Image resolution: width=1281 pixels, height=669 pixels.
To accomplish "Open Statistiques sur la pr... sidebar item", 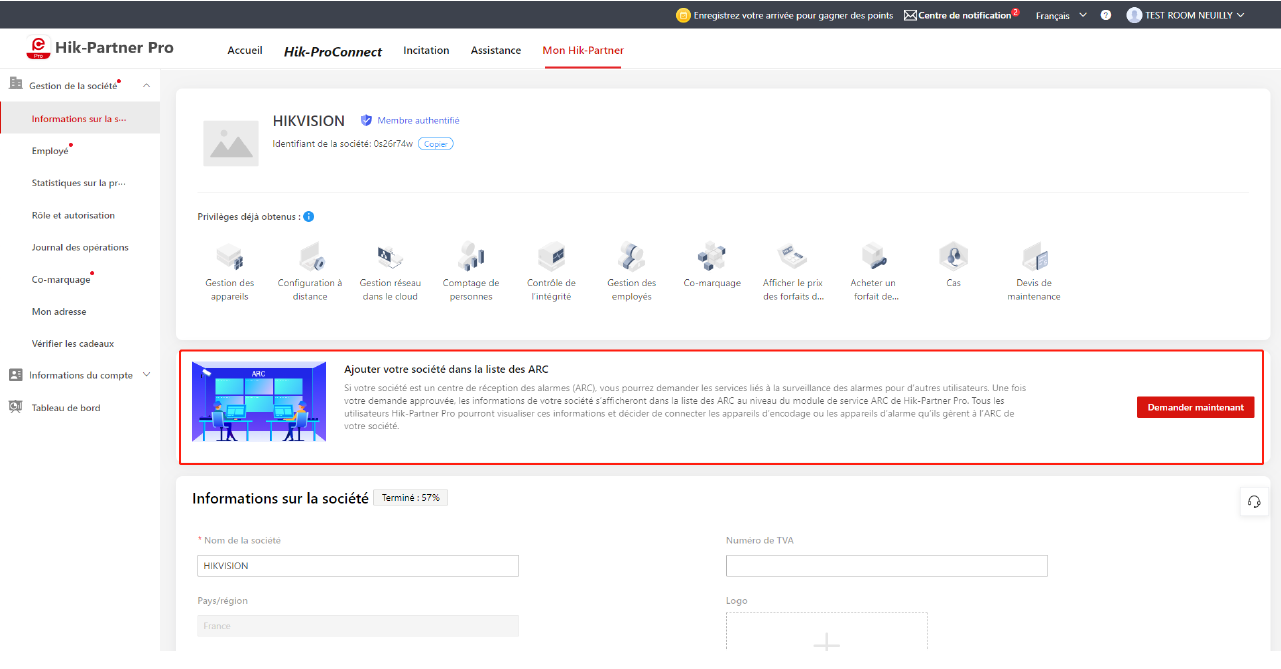I will 80,183.
